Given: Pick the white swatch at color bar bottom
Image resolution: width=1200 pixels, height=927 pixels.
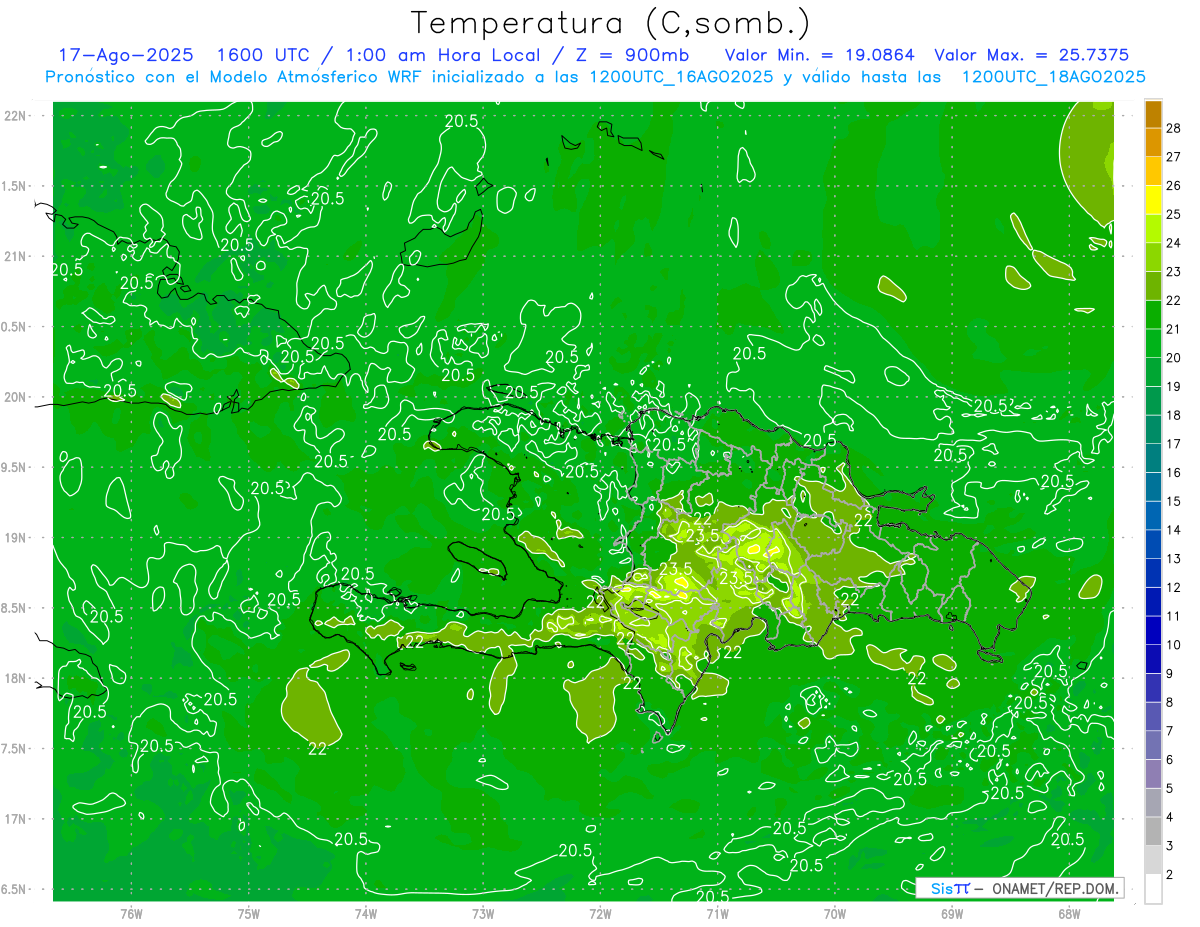Looking at the screenshot, I should 1153,889.
